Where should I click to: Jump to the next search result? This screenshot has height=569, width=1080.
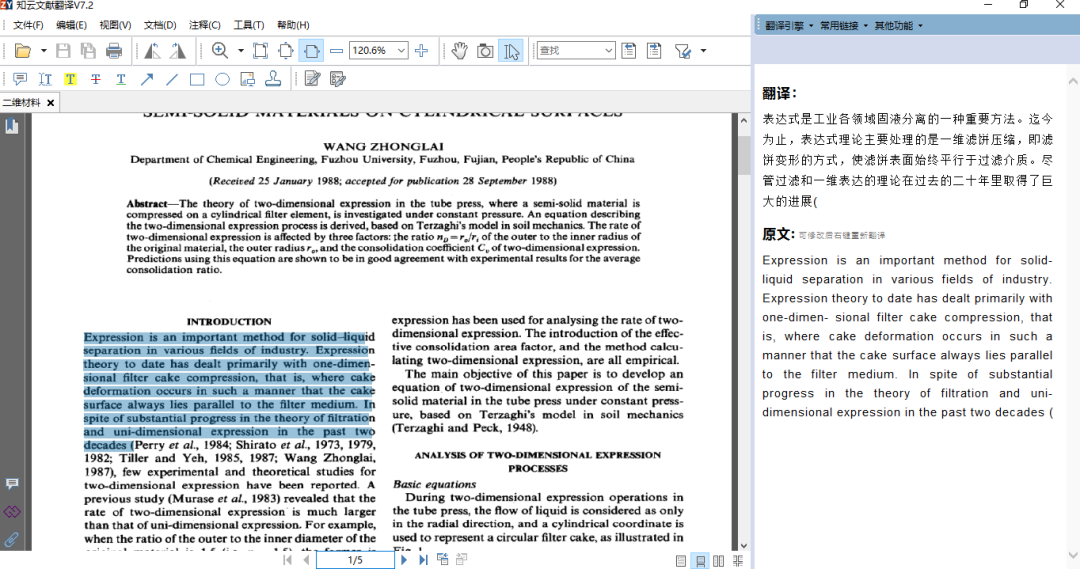[654, 51]
